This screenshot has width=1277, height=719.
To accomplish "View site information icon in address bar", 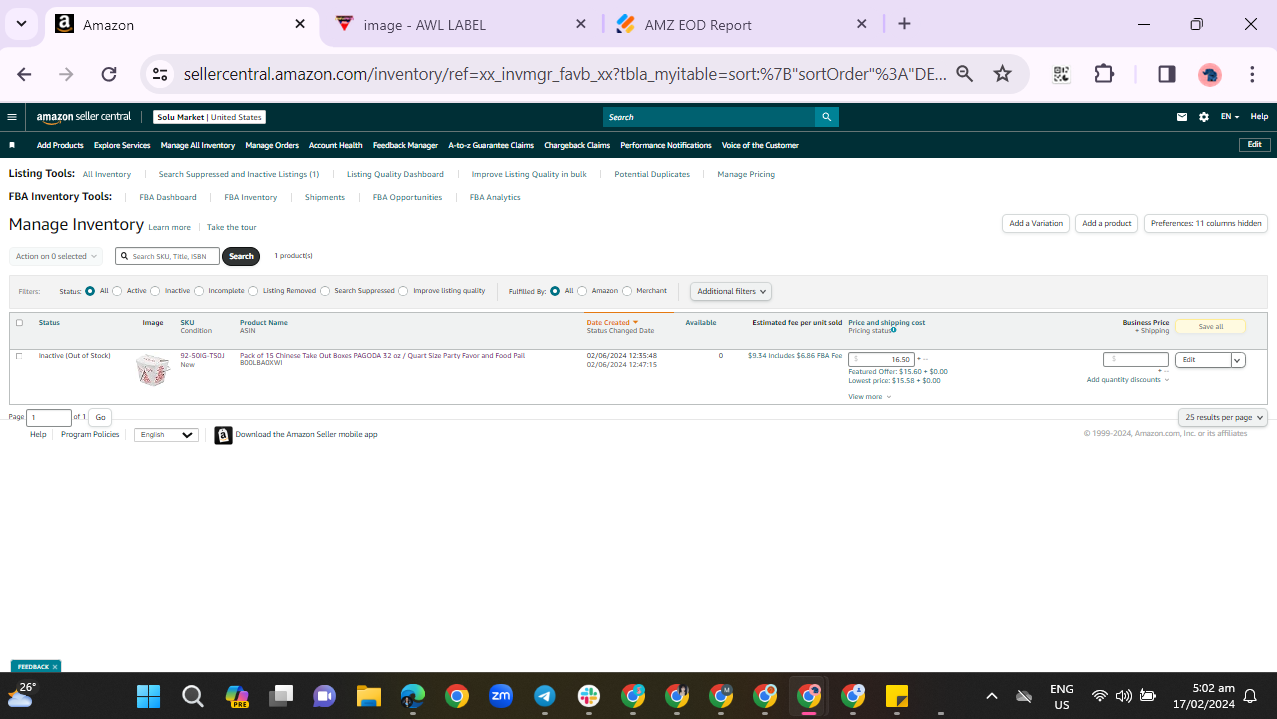I will click(160, 74).
